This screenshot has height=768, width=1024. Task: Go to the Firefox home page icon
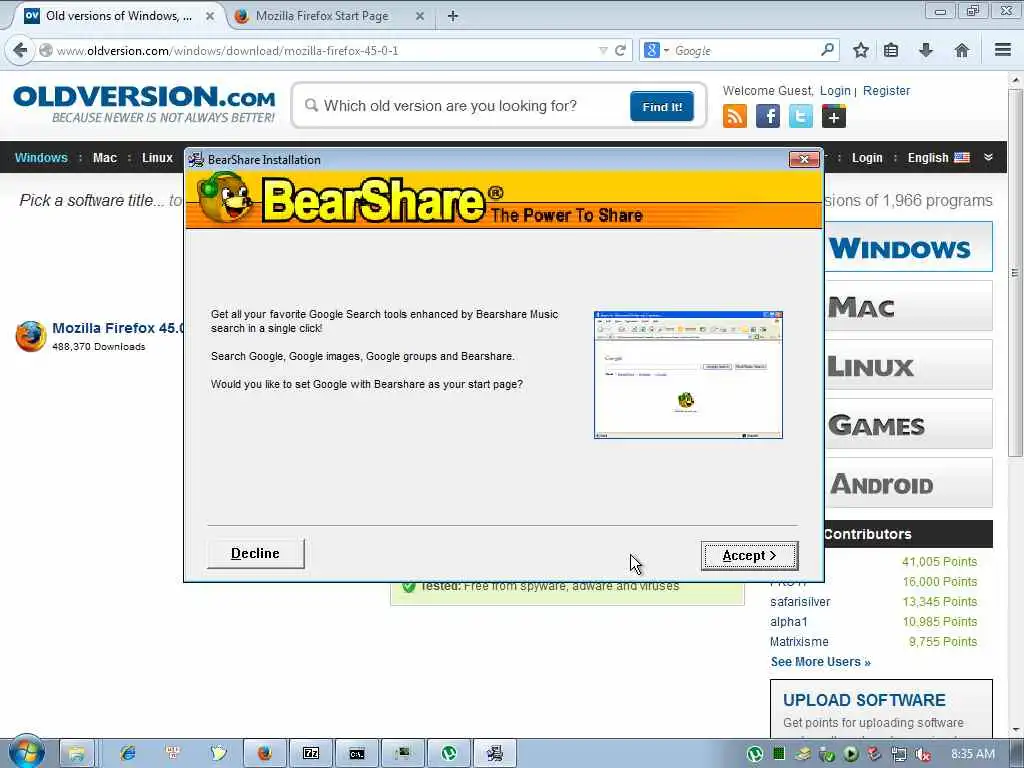coord(961,50)
